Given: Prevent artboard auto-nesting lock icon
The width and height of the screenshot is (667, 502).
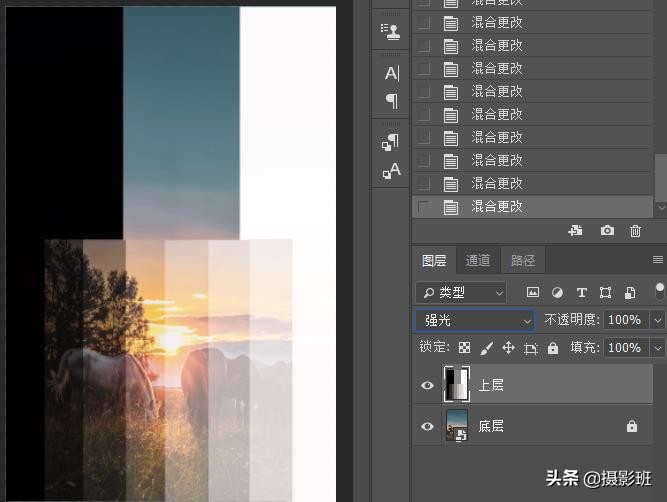Looking at the screenshot, I should point(531,349).
